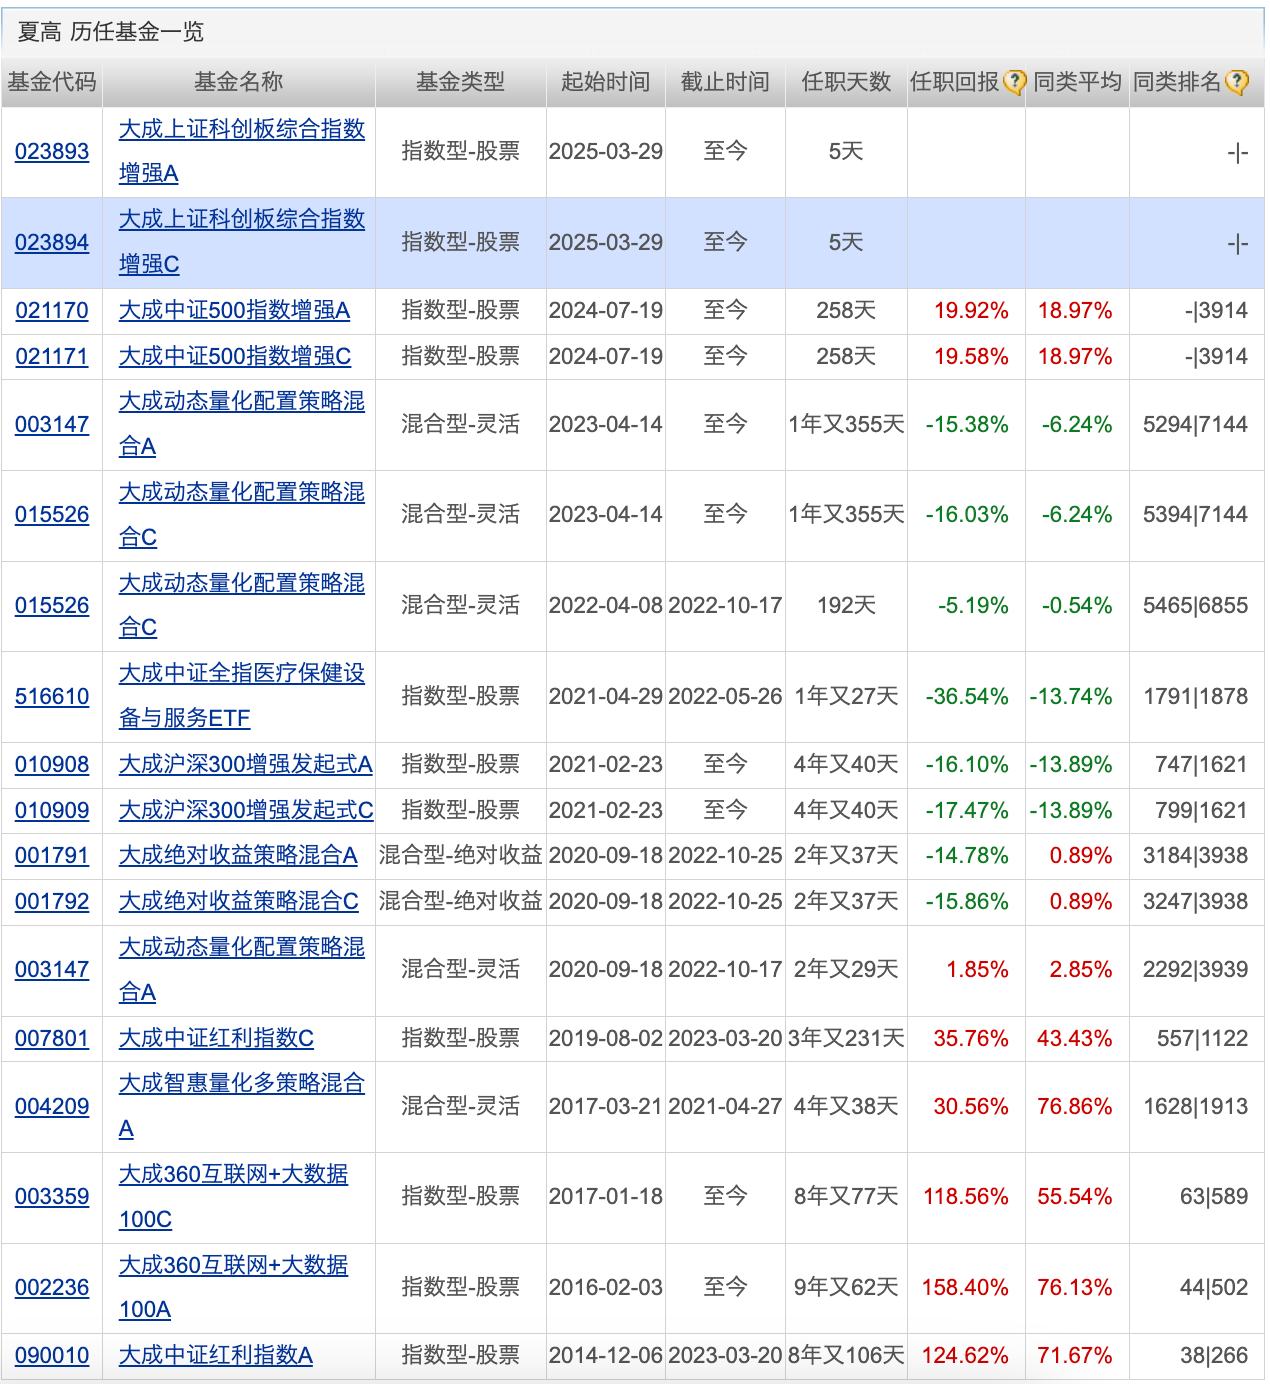Select the ranking cell 63|589
Image resolution: width=1270 pixels, height=1384 pixels.
(x=1214, y=1197)
